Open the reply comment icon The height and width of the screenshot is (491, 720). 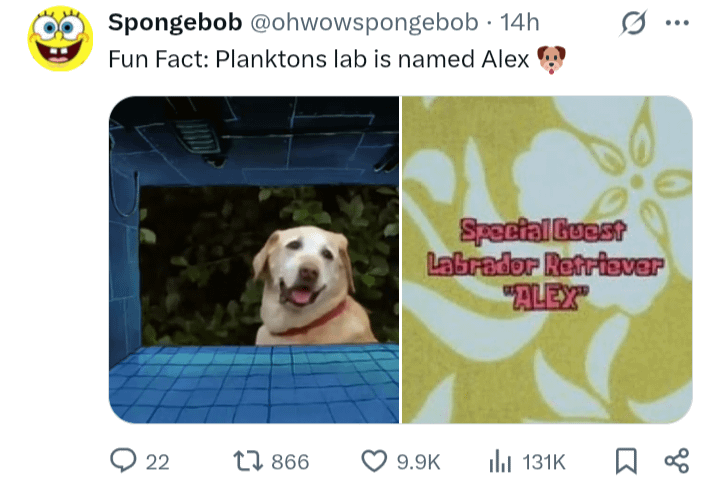(x=123, y=461)
